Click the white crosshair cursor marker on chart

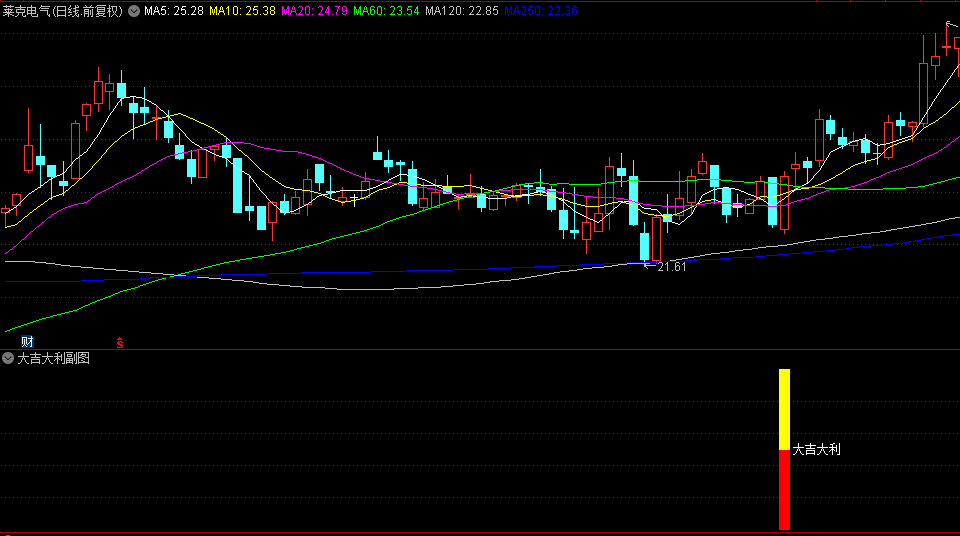click(x=354, y=198)
